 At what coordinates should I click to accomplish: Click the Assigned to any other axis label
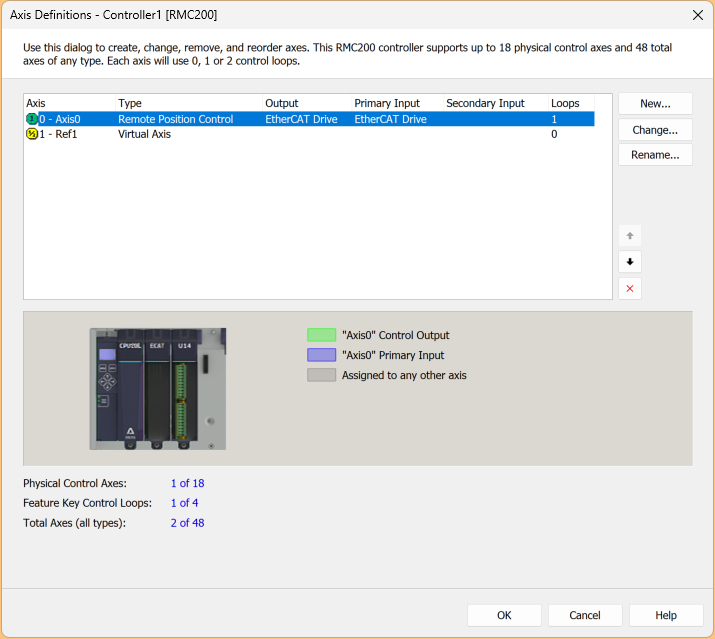(404, 375)
